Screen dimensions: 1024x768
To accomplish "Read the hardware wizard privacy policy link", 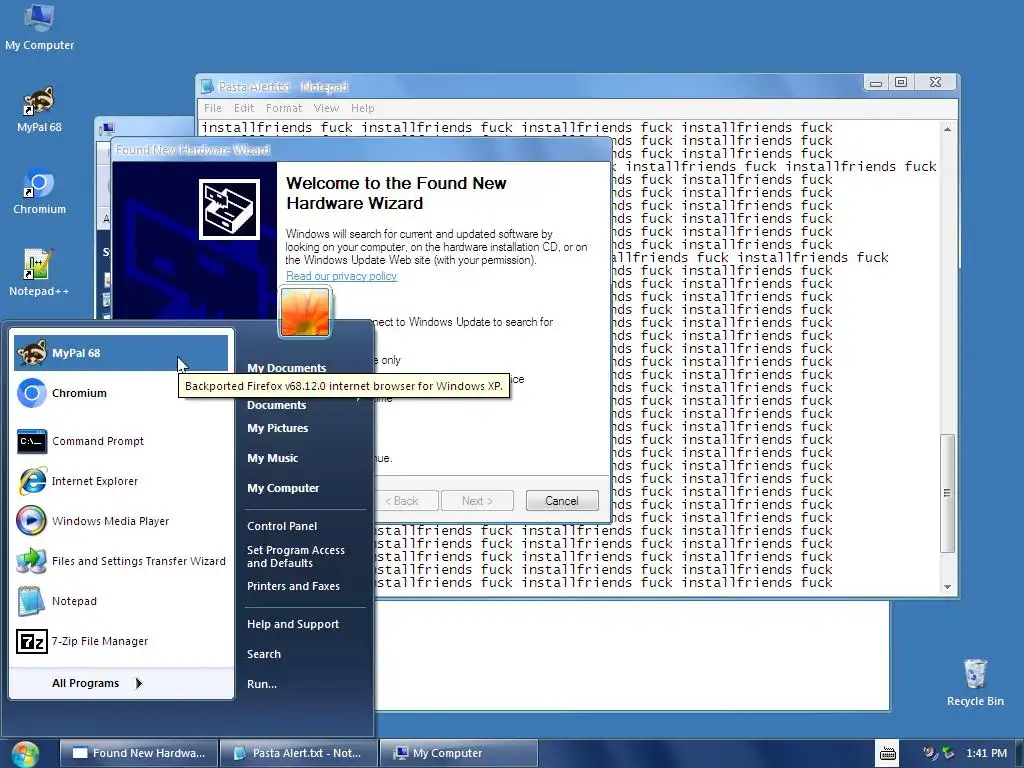I will click(x=341, y=276).
